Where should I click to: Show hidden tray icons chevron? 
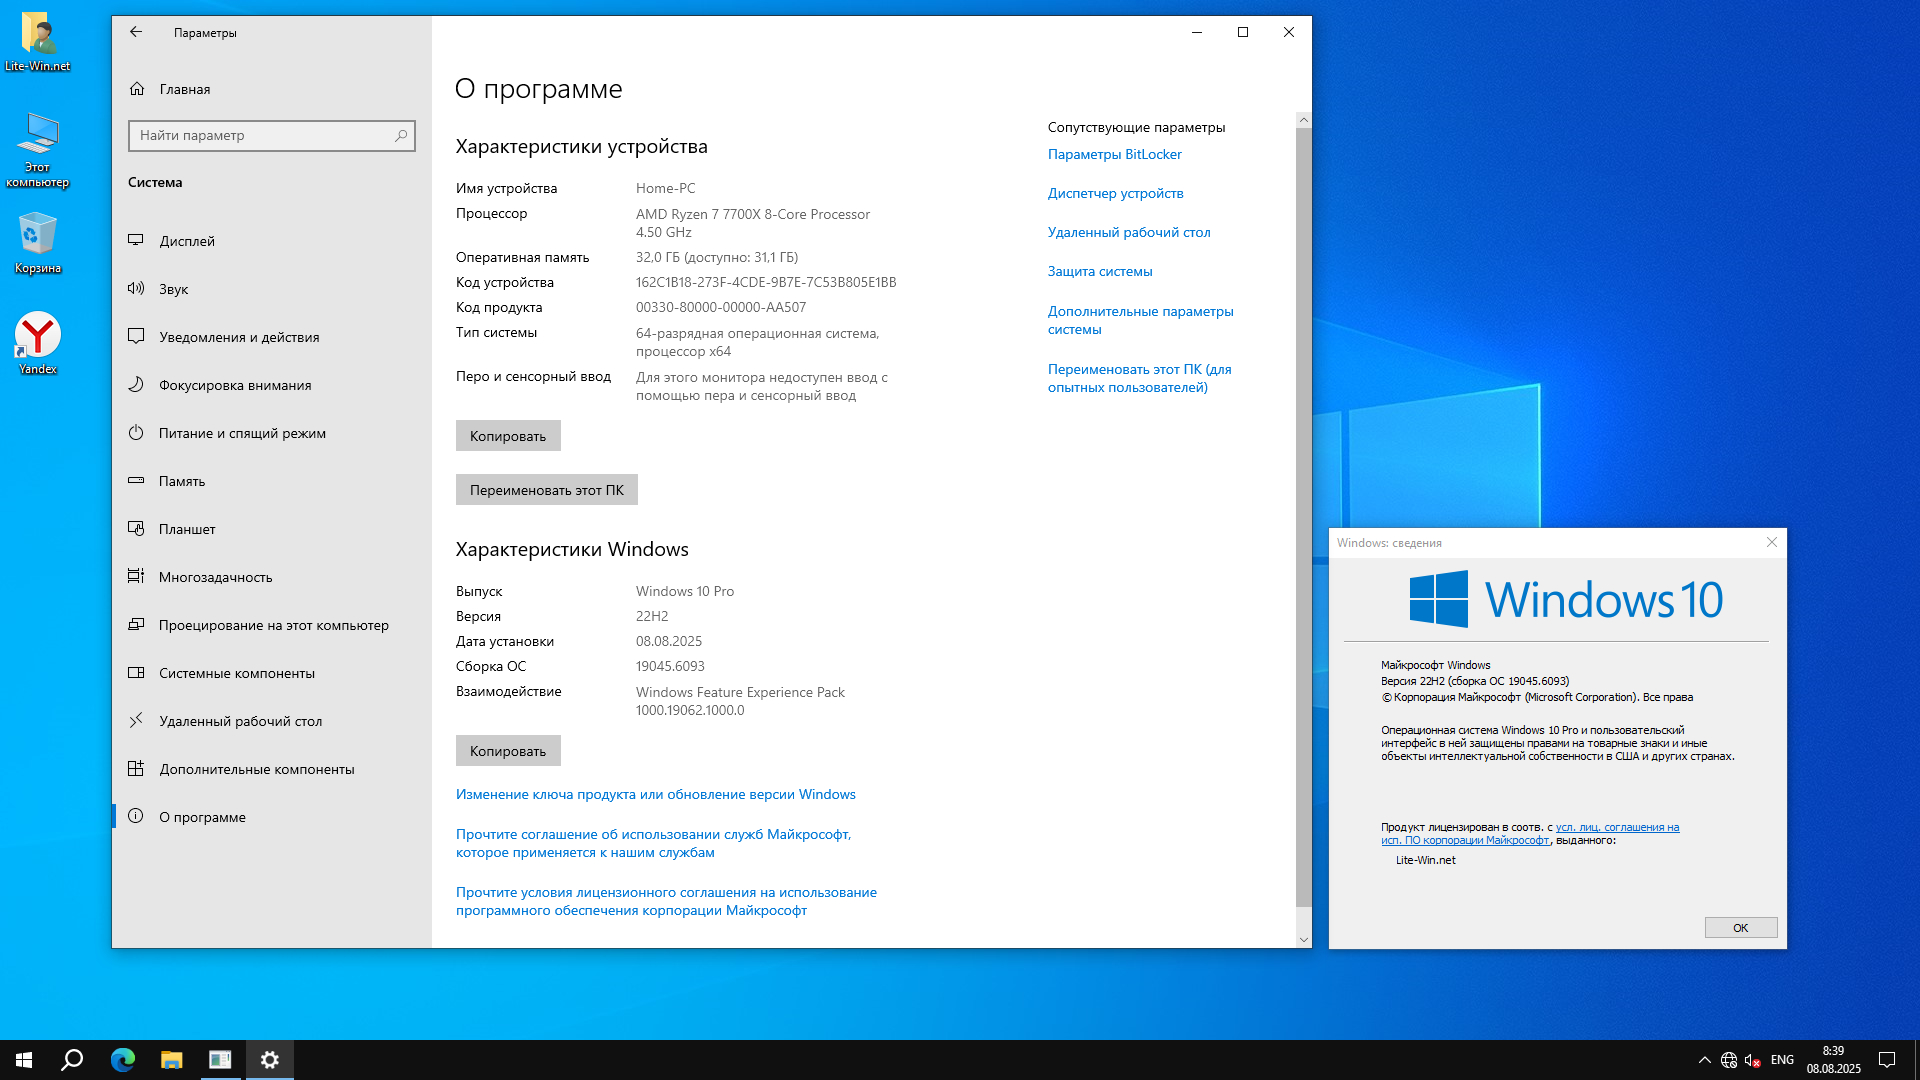tap(1704, 1060)
